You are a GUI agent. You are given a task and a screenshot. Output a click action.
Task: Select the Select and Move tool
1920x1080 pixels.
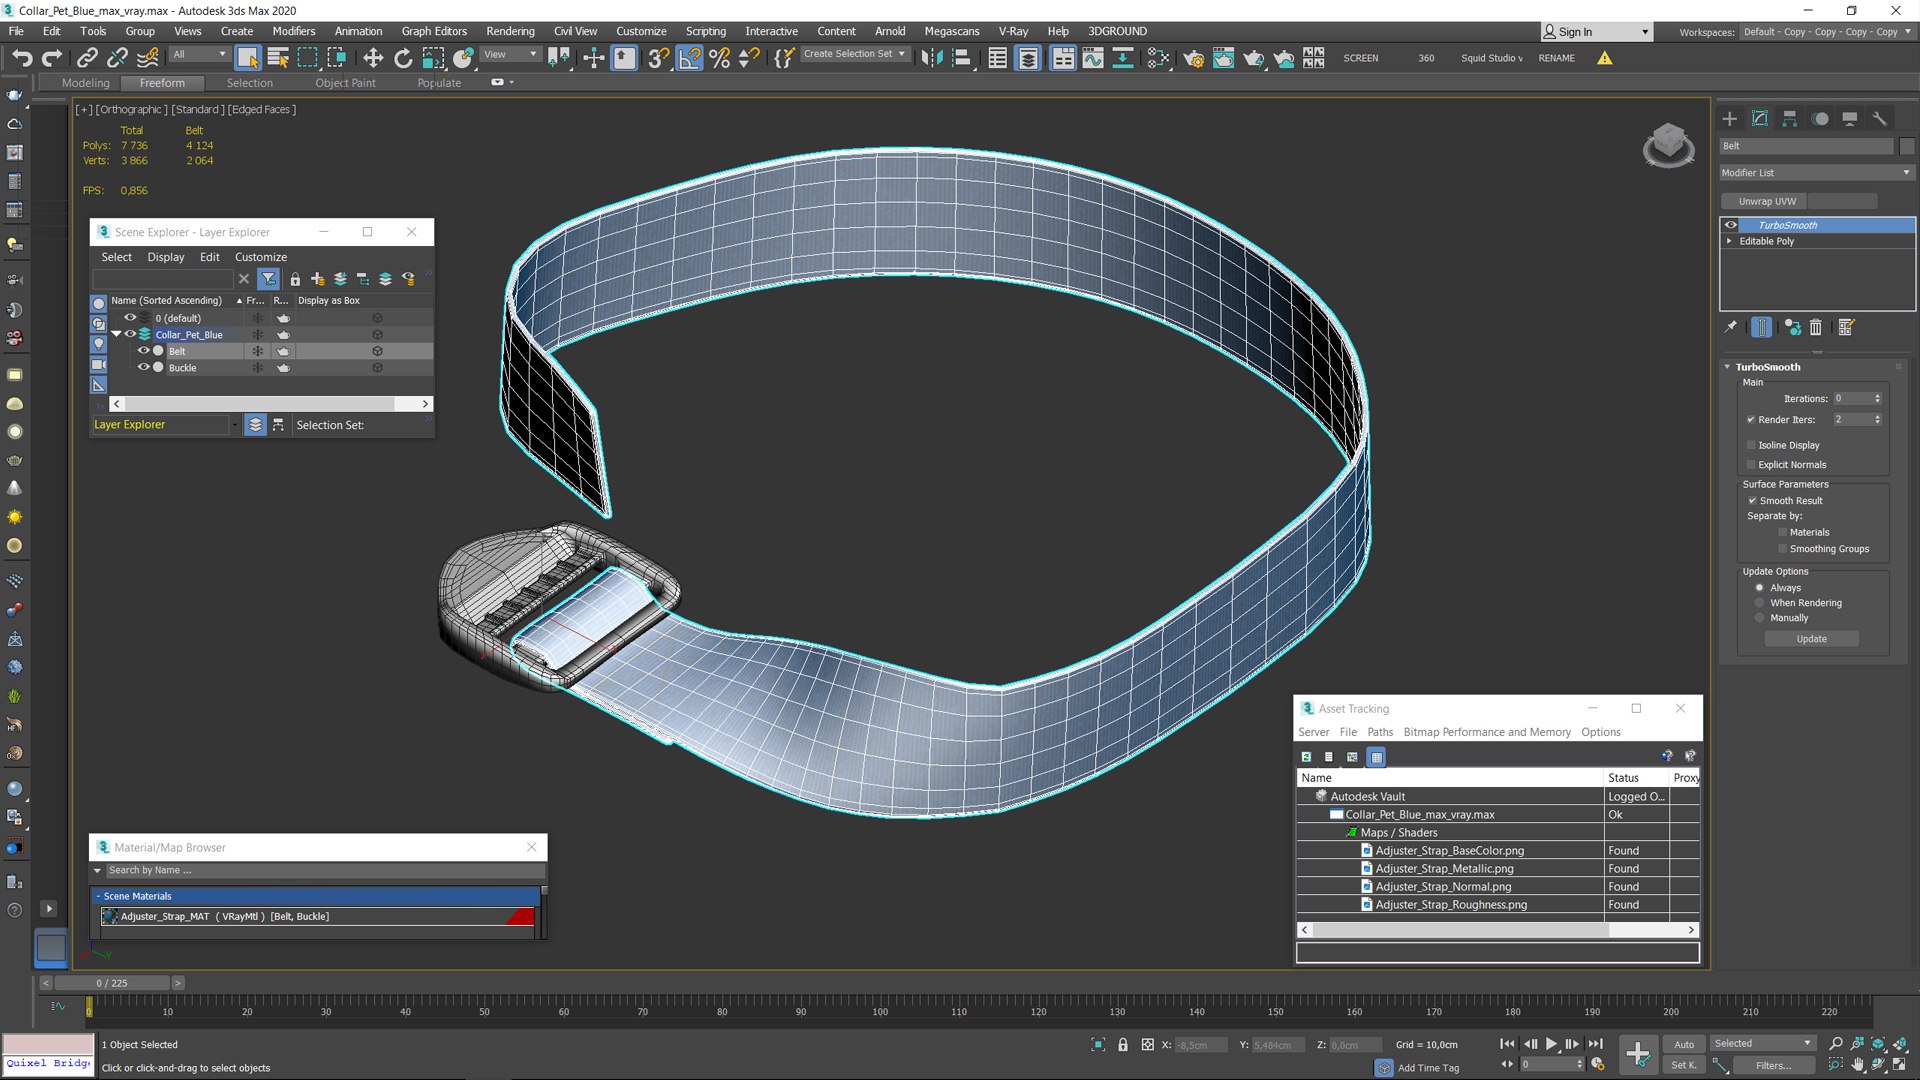coord(373,58)
